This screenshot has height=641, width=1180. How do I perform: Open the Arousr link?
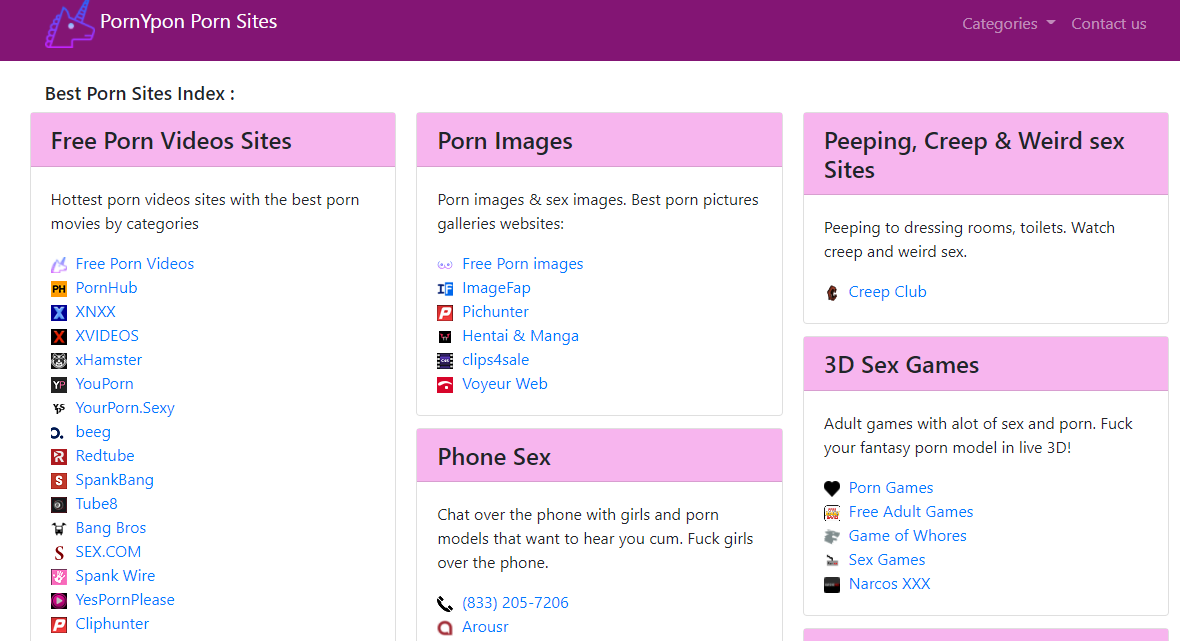(x=485, y=627)
